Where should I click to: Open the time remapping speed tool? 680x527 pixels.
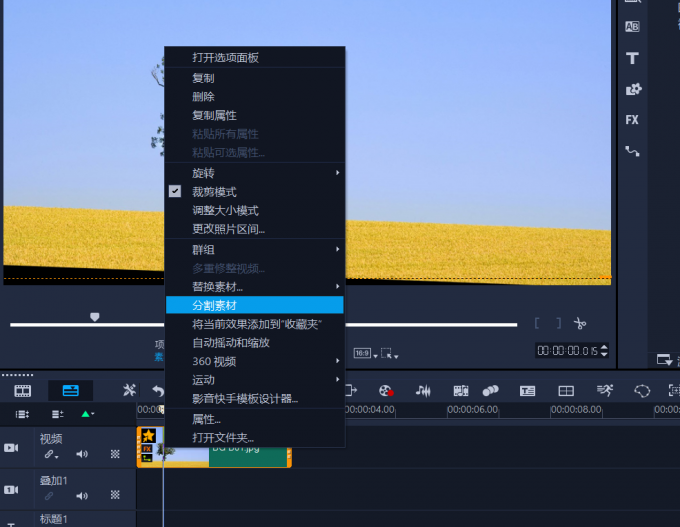605,390
